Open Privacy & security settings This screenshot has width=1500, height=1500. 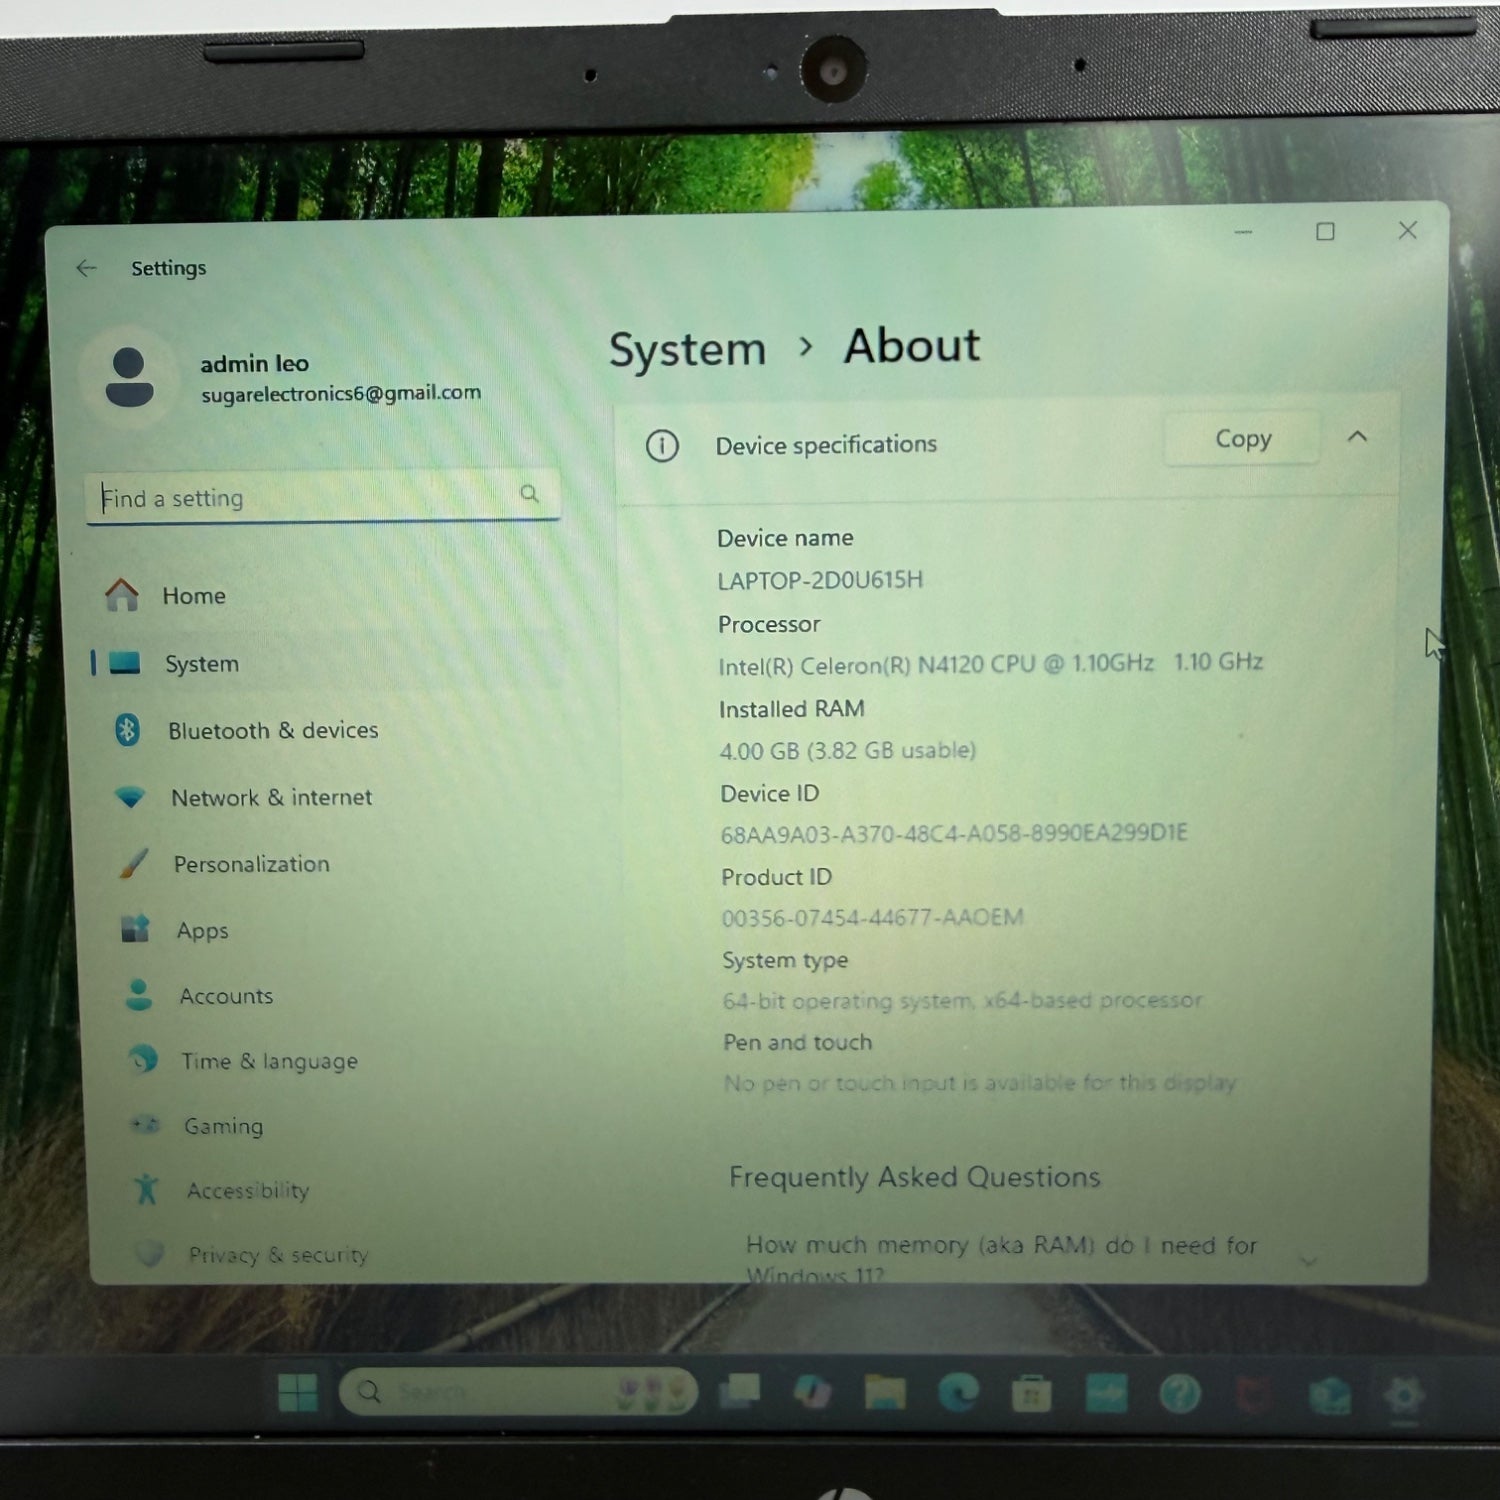[x=277, y=1254]
